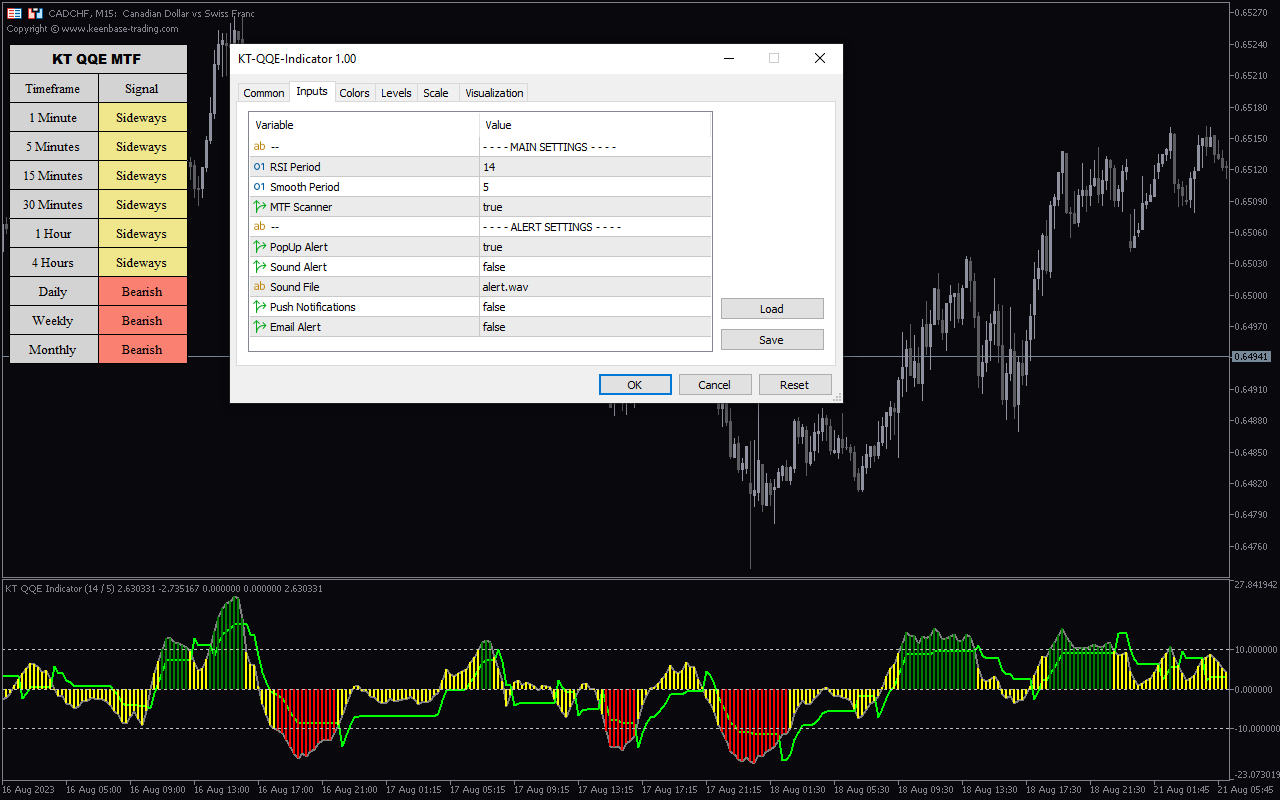Screen dimensions: 1280x800
Task: Click the '1 Minute' timeframe cell
Action: point(53,118)
